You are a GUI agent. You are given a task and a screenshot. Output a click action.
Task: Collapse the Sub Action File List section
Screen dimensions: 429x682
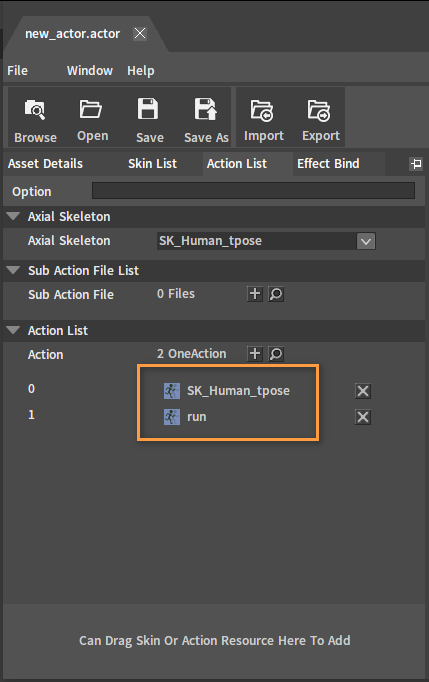pyautogui.click(x=13, y=270)
